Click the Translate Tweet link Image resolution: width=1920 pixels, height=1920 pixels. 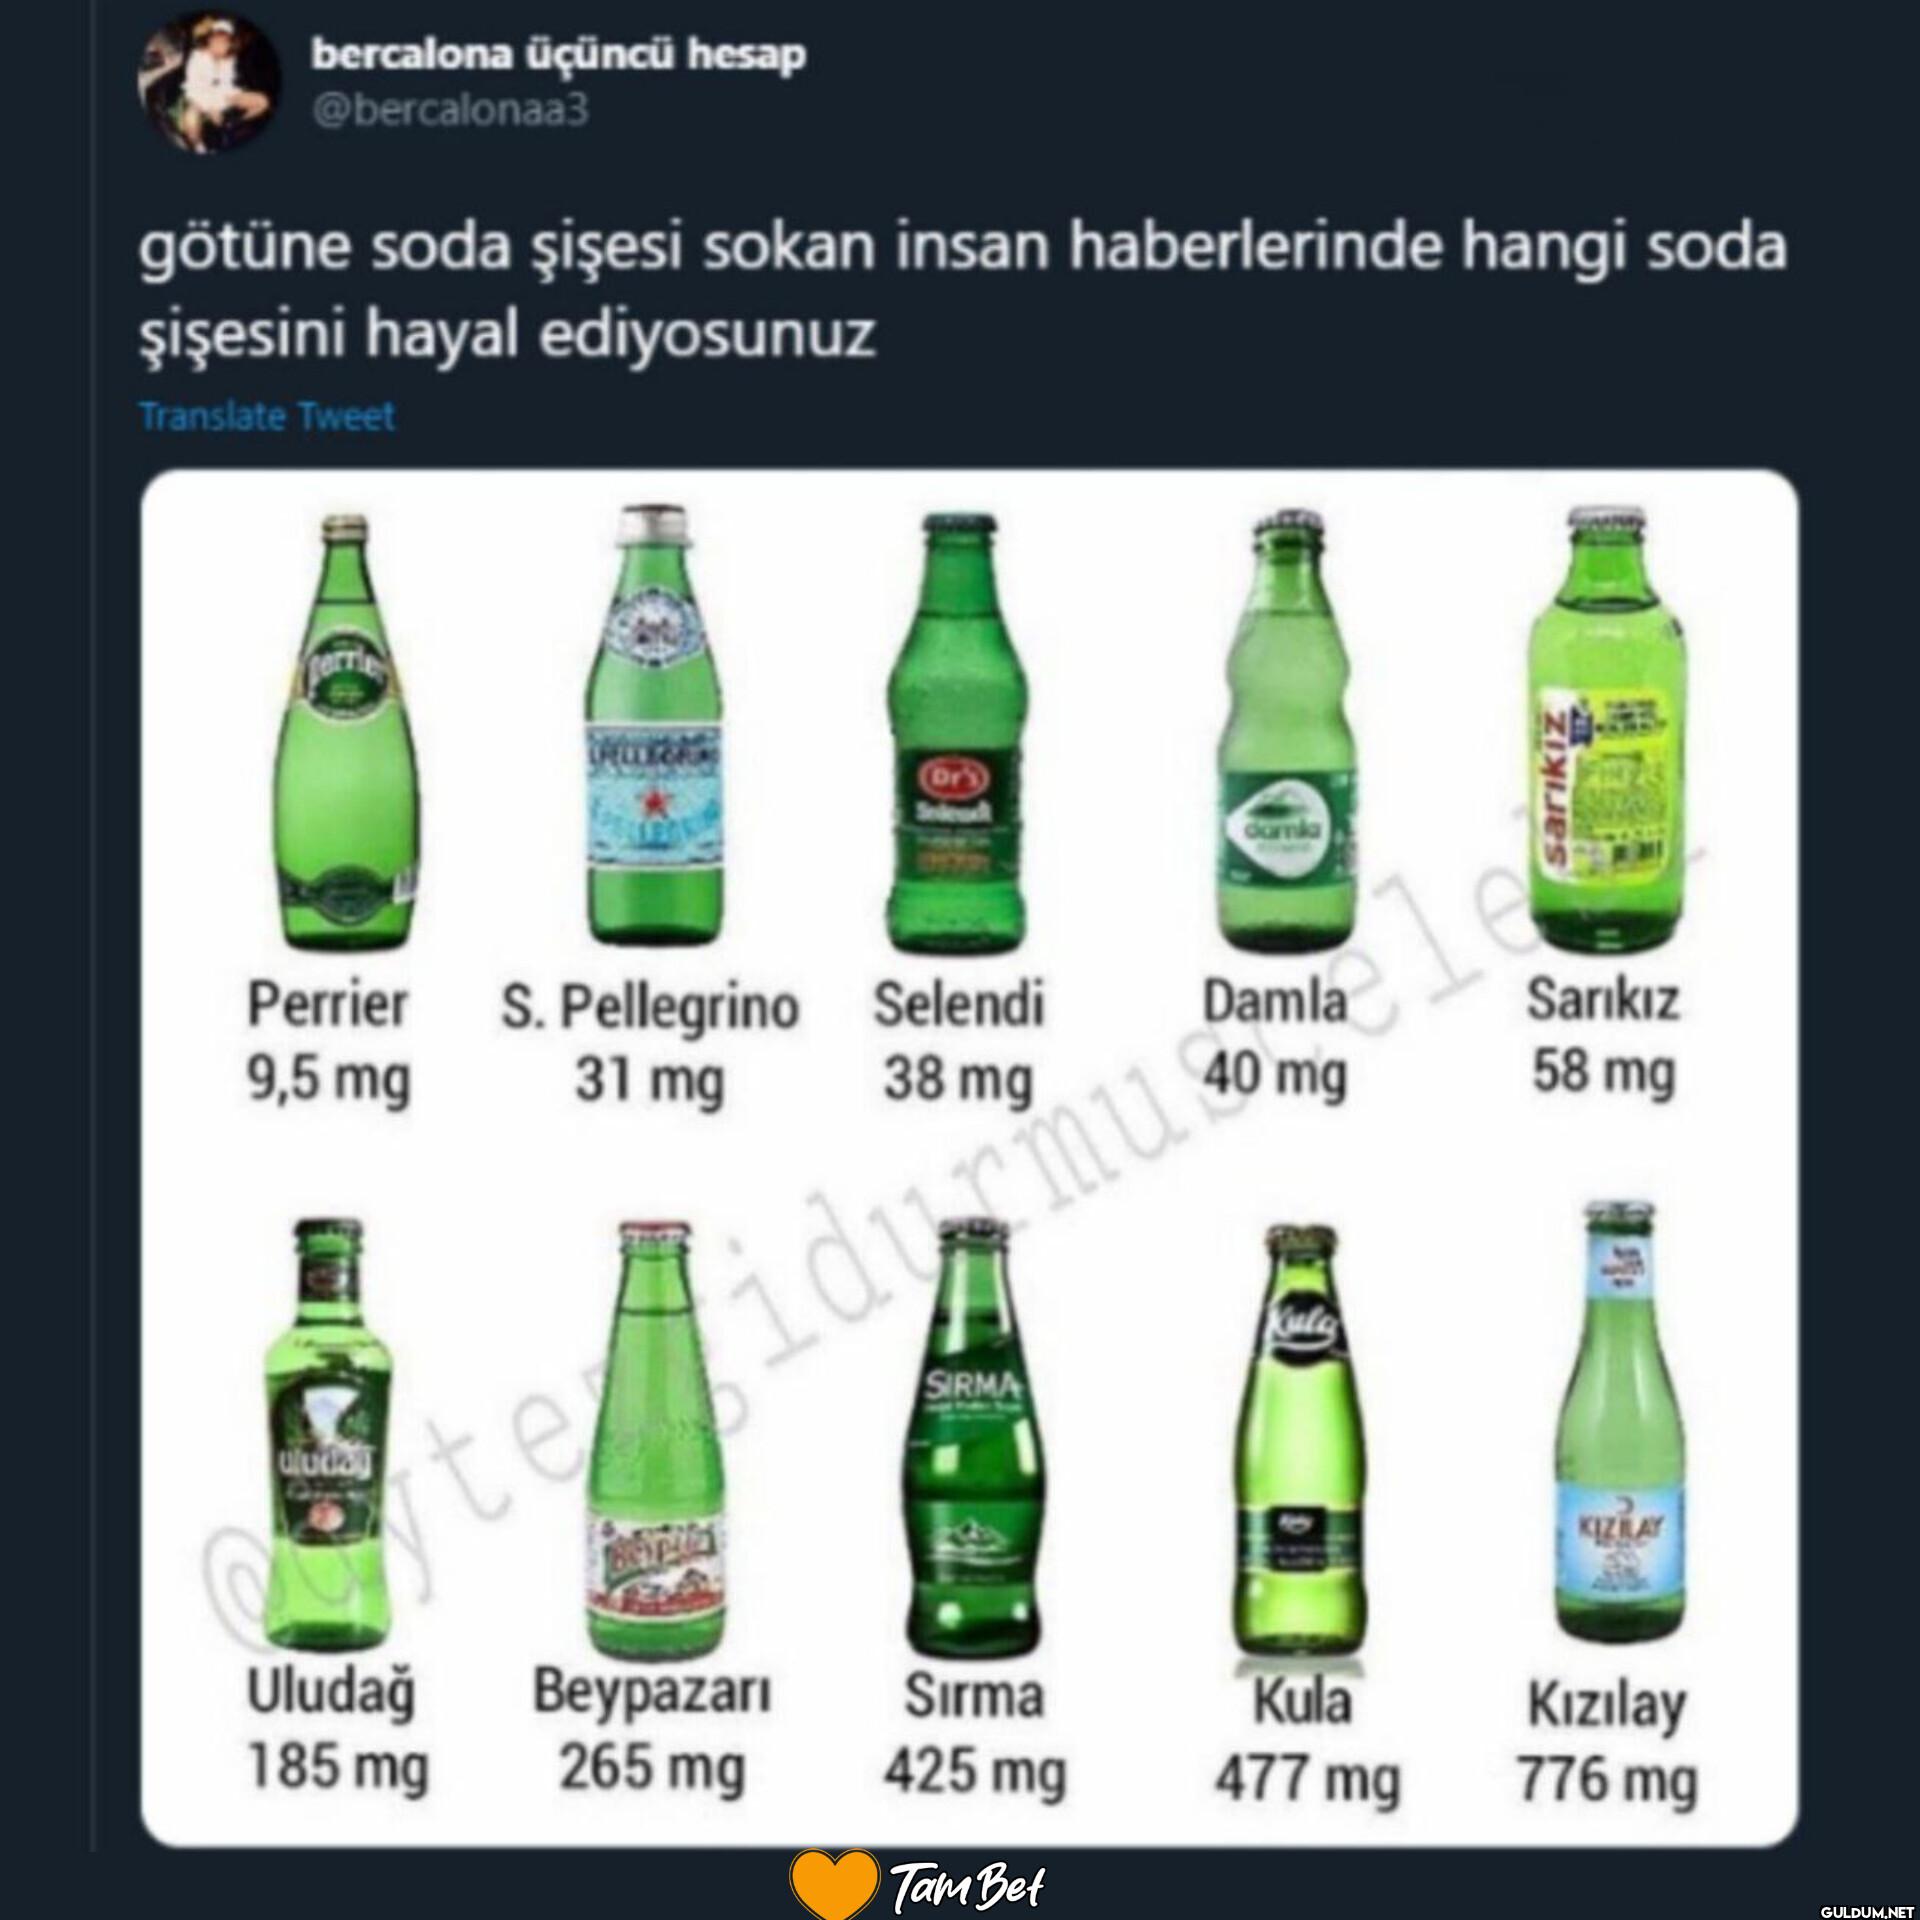tap(267, 416)
